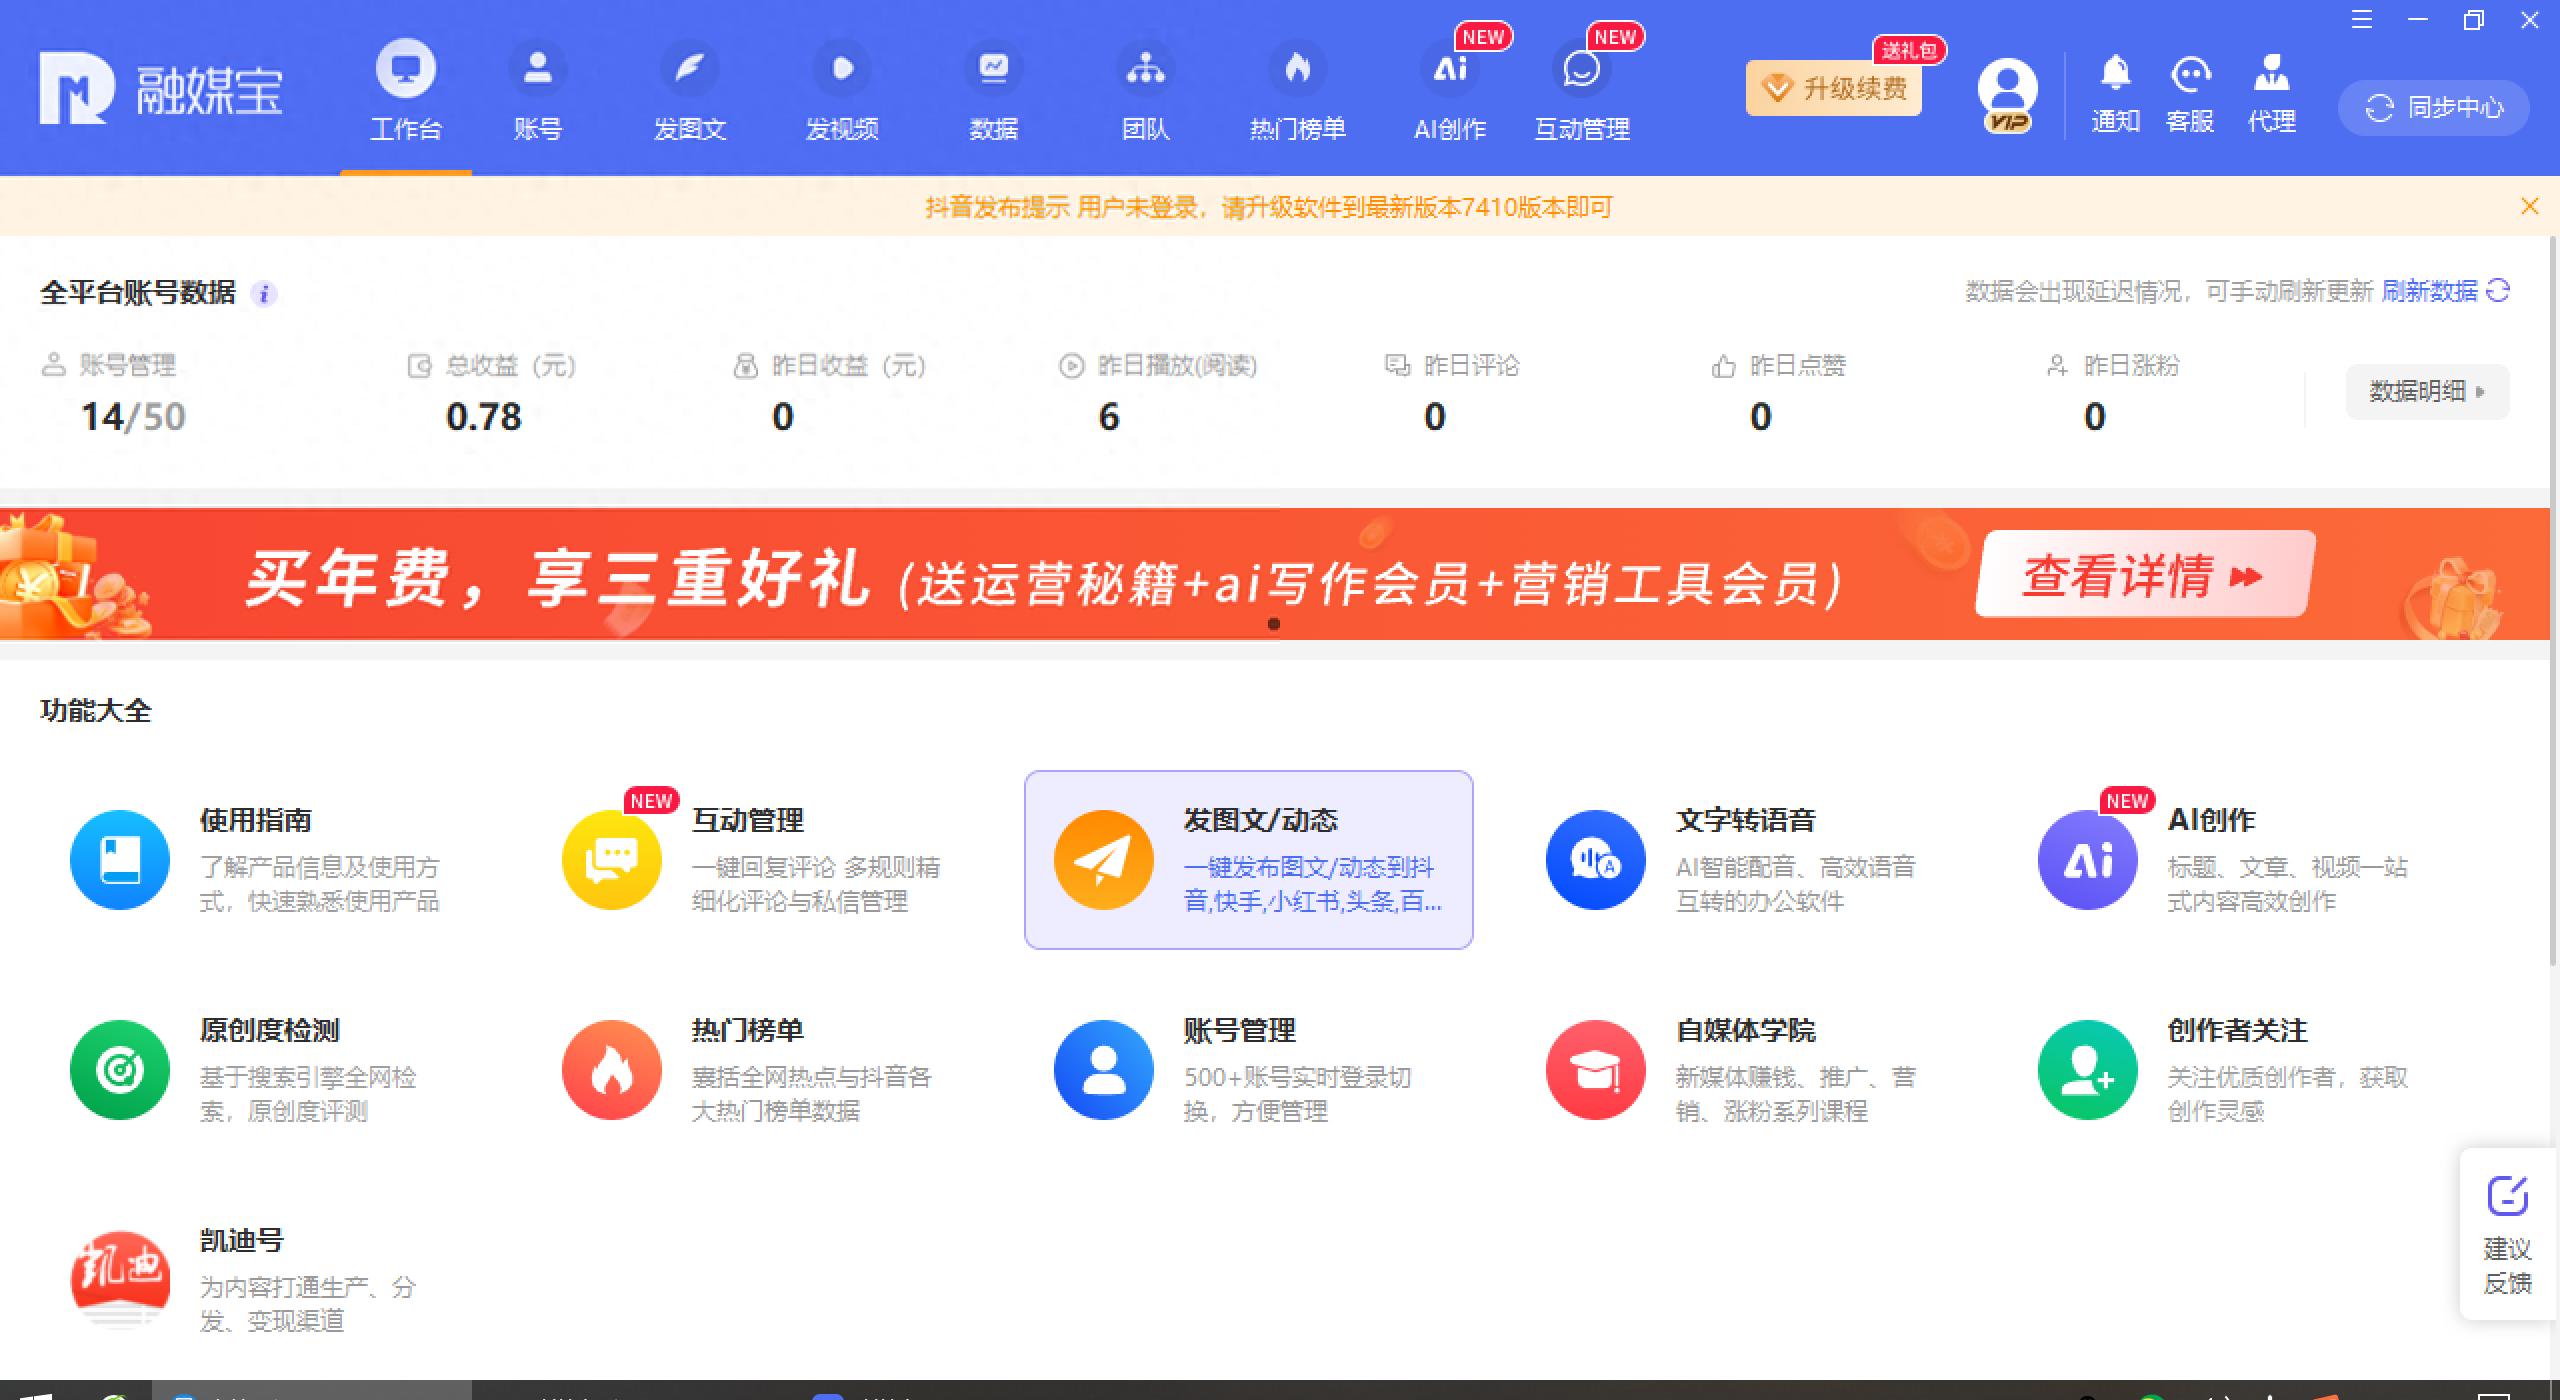
Task: Open the VIP user avatar menu
Action: (2007, 92)
